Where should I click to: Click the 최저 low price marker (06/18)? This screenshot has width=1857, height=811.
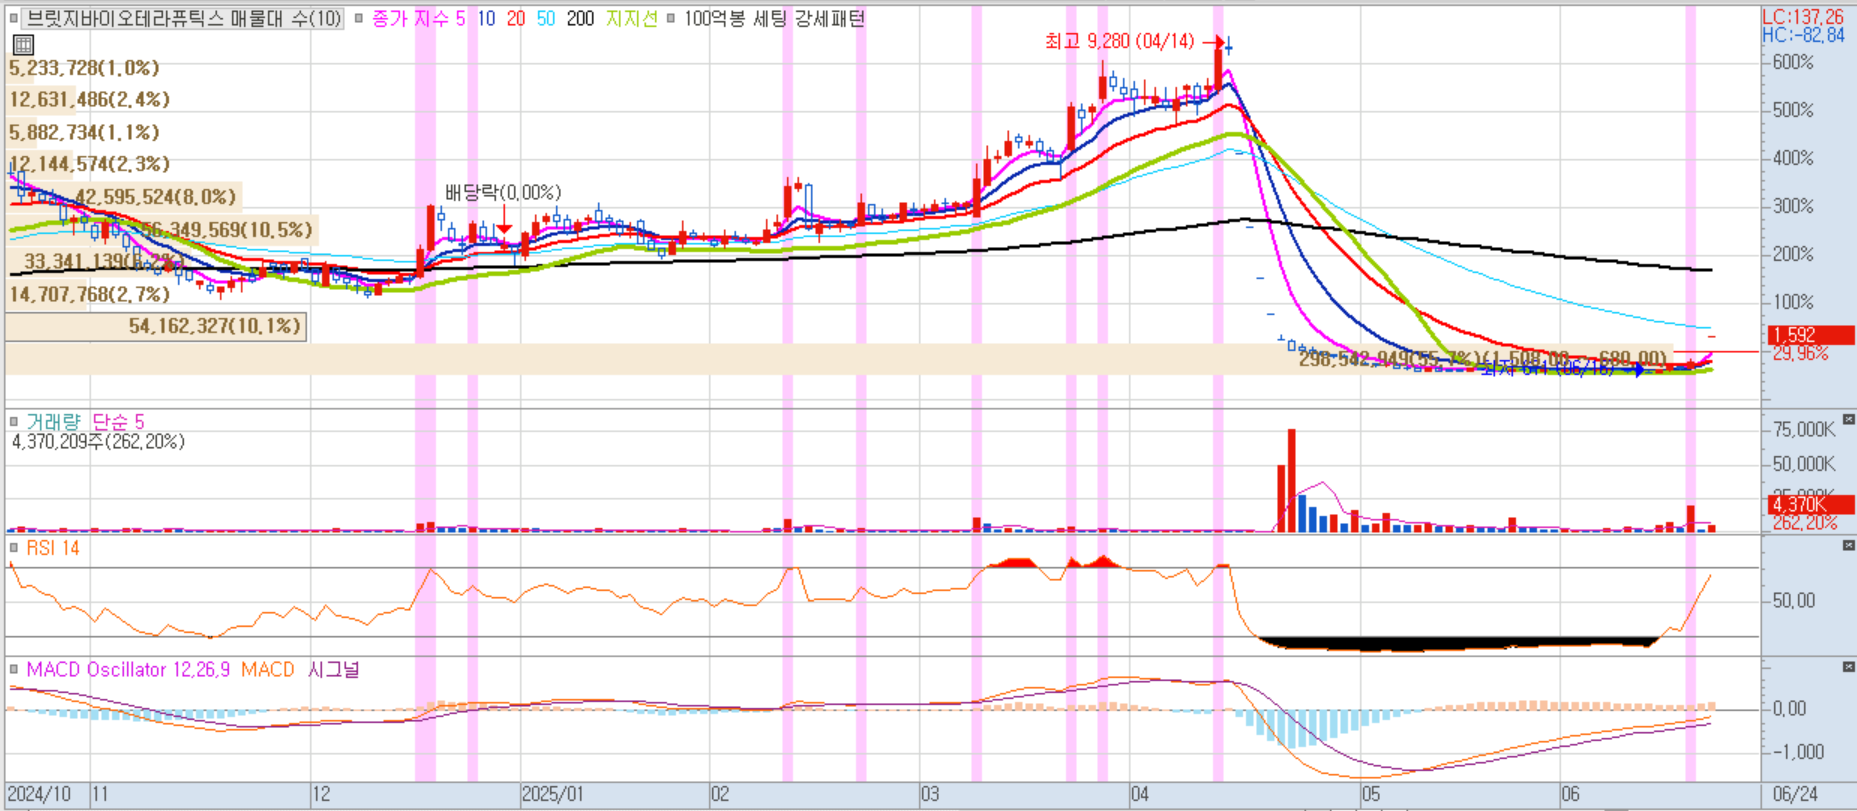pyautogui.click(x=1547, y=370)
